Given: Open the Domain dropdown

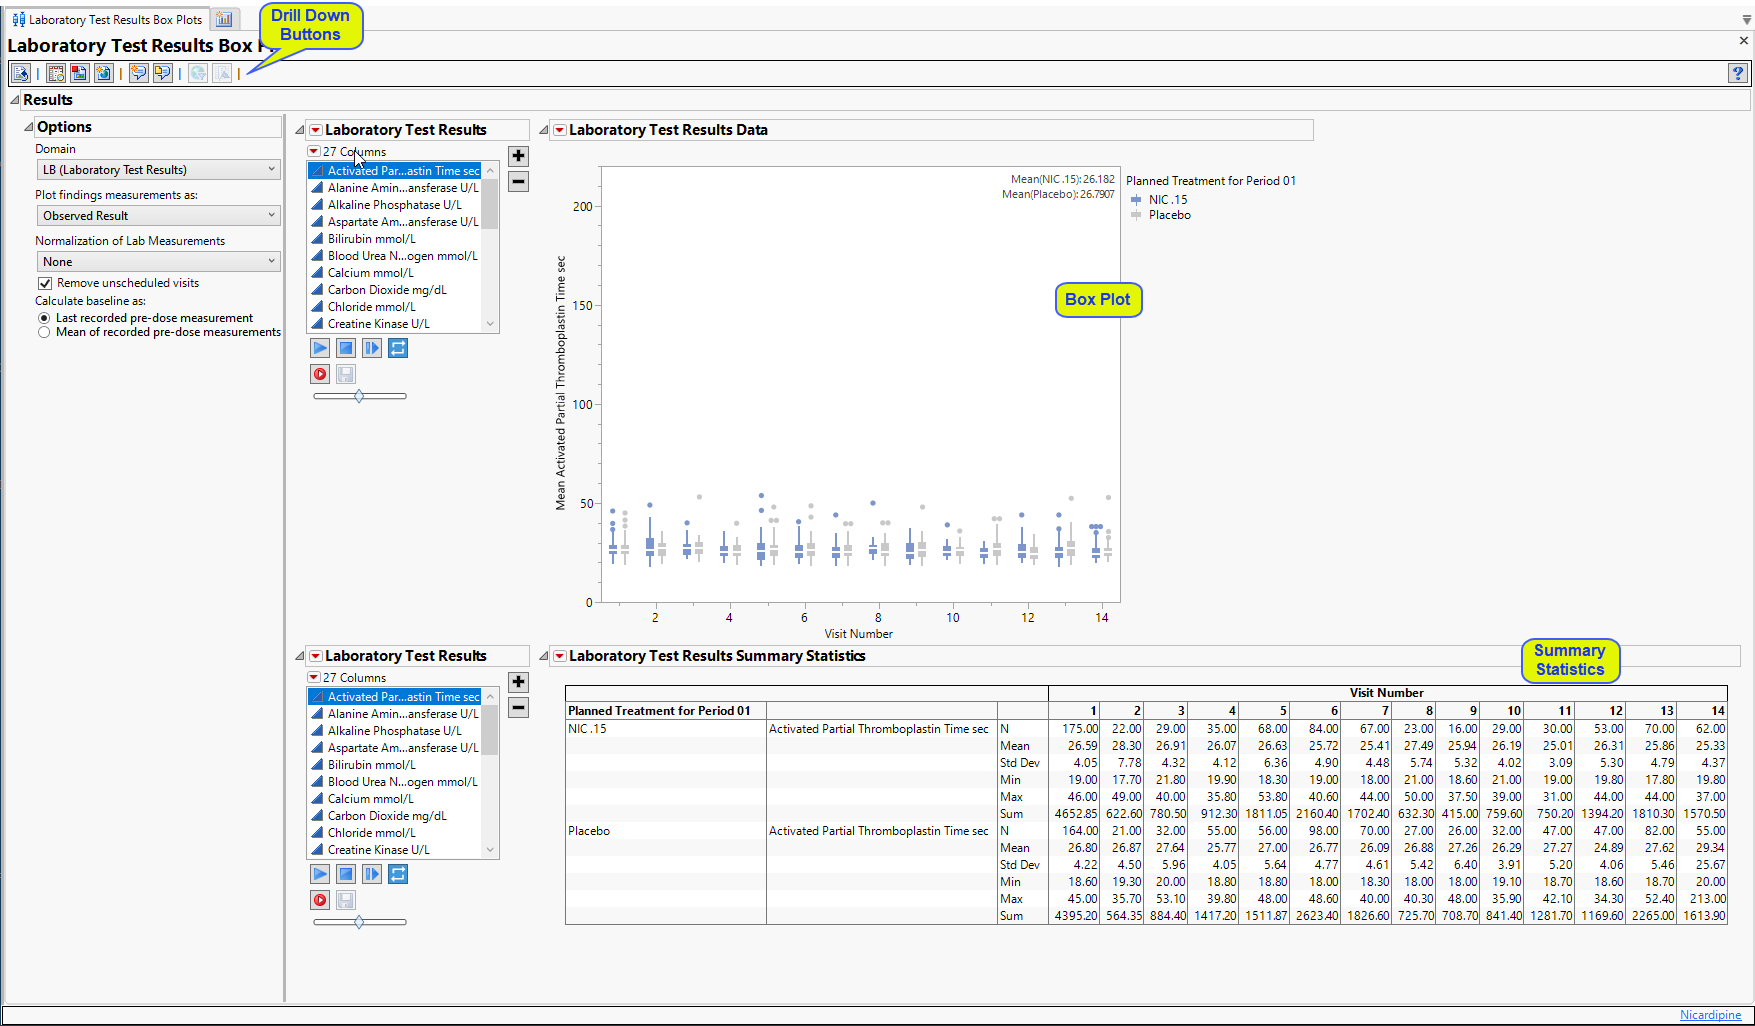Looking at the screenshot, I should (x=158, y=170).
